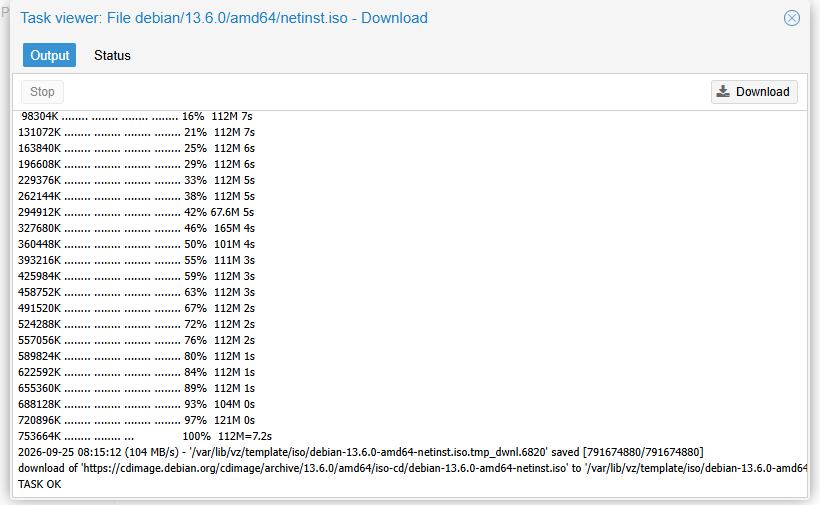The width and height of the screenshot is (820, 505).
Task: Click the Task viewer window title
Action: 224,18
